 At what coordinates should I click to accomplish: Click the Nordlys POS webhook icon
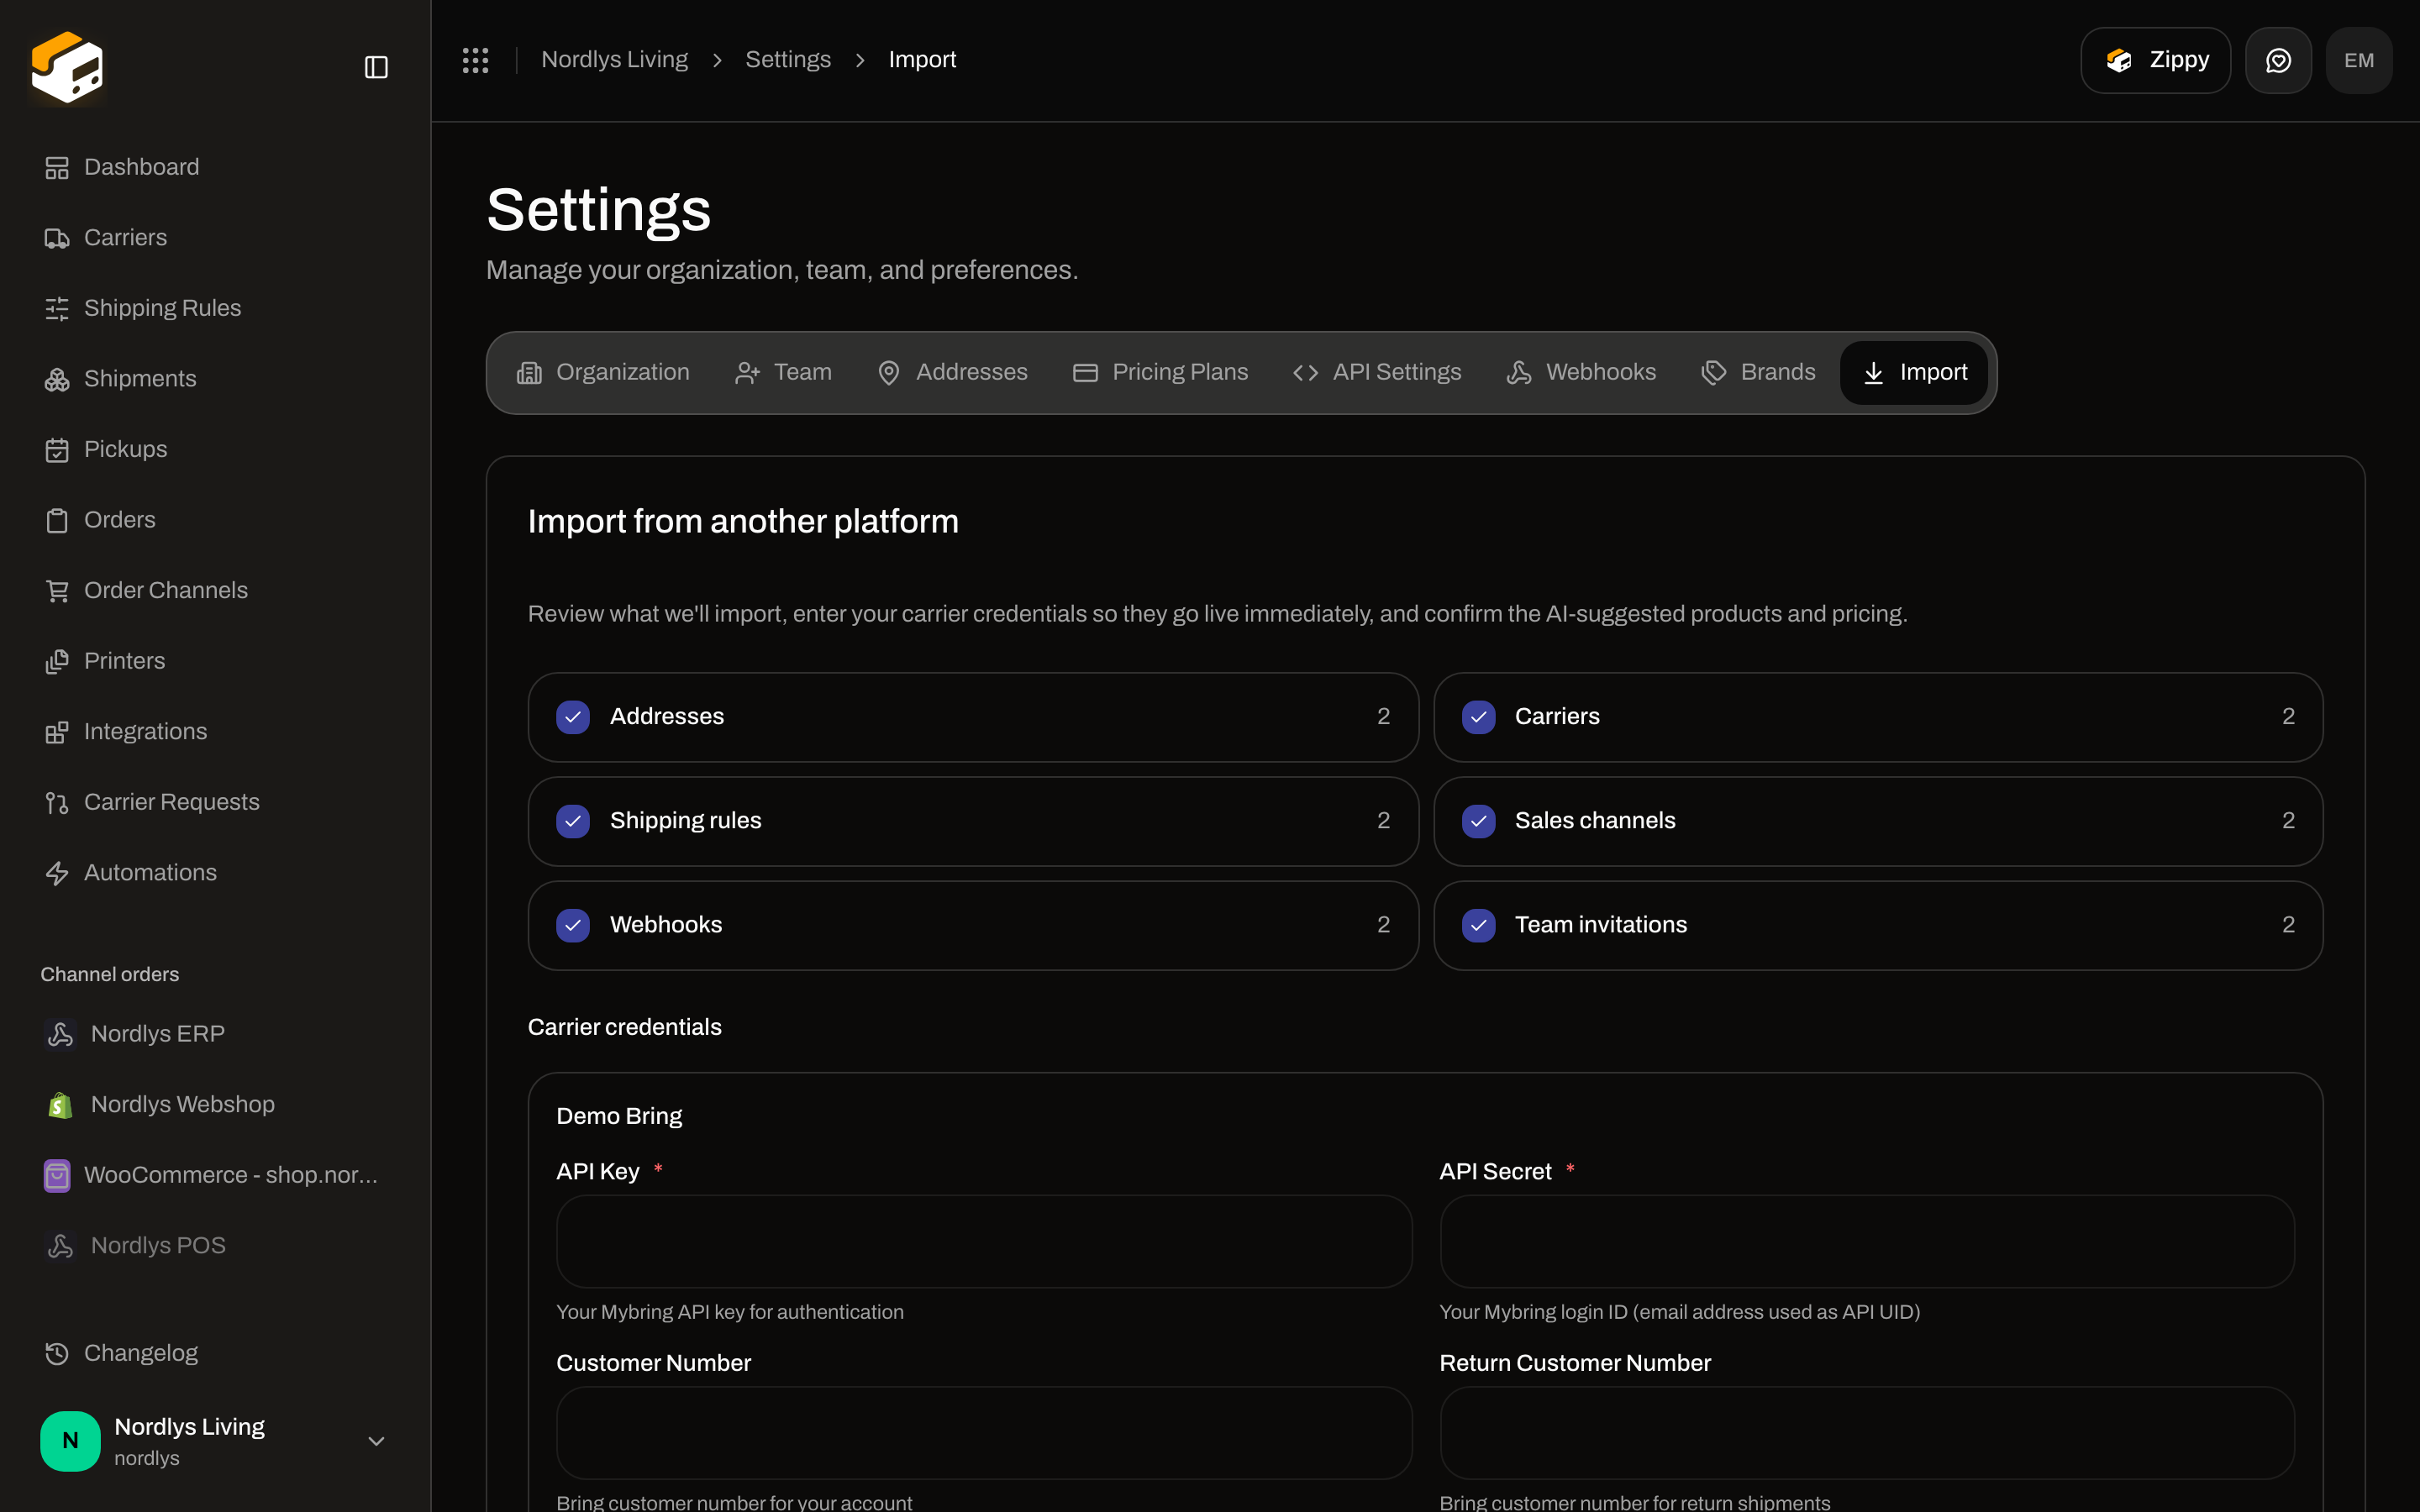point(60,1246)
